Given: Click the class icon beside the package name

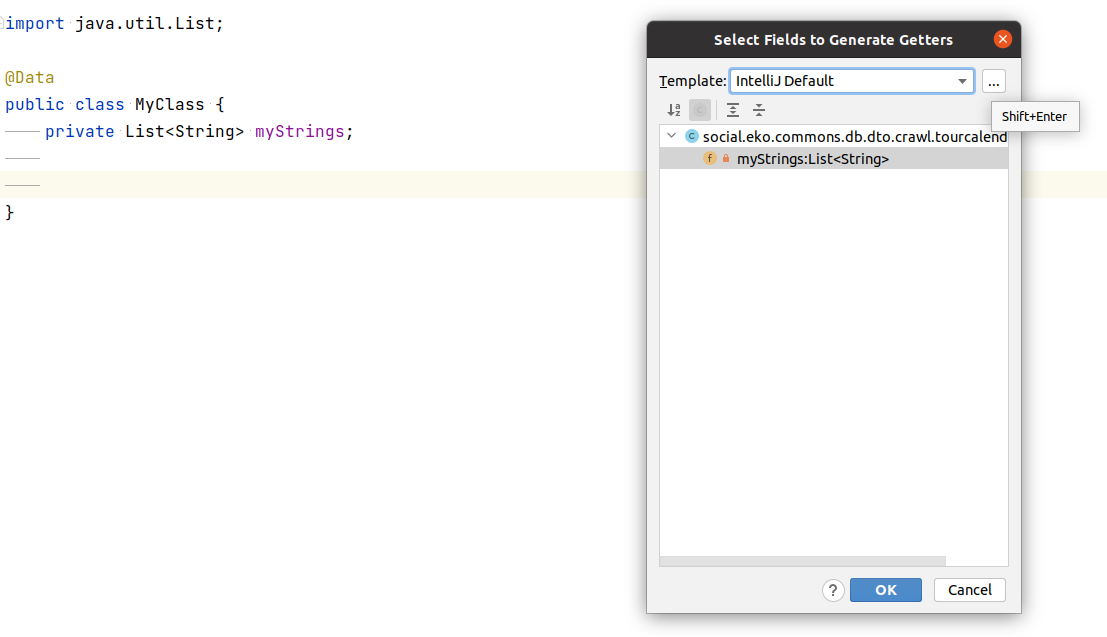Looking at the screenshot, I should coord(691,136).
